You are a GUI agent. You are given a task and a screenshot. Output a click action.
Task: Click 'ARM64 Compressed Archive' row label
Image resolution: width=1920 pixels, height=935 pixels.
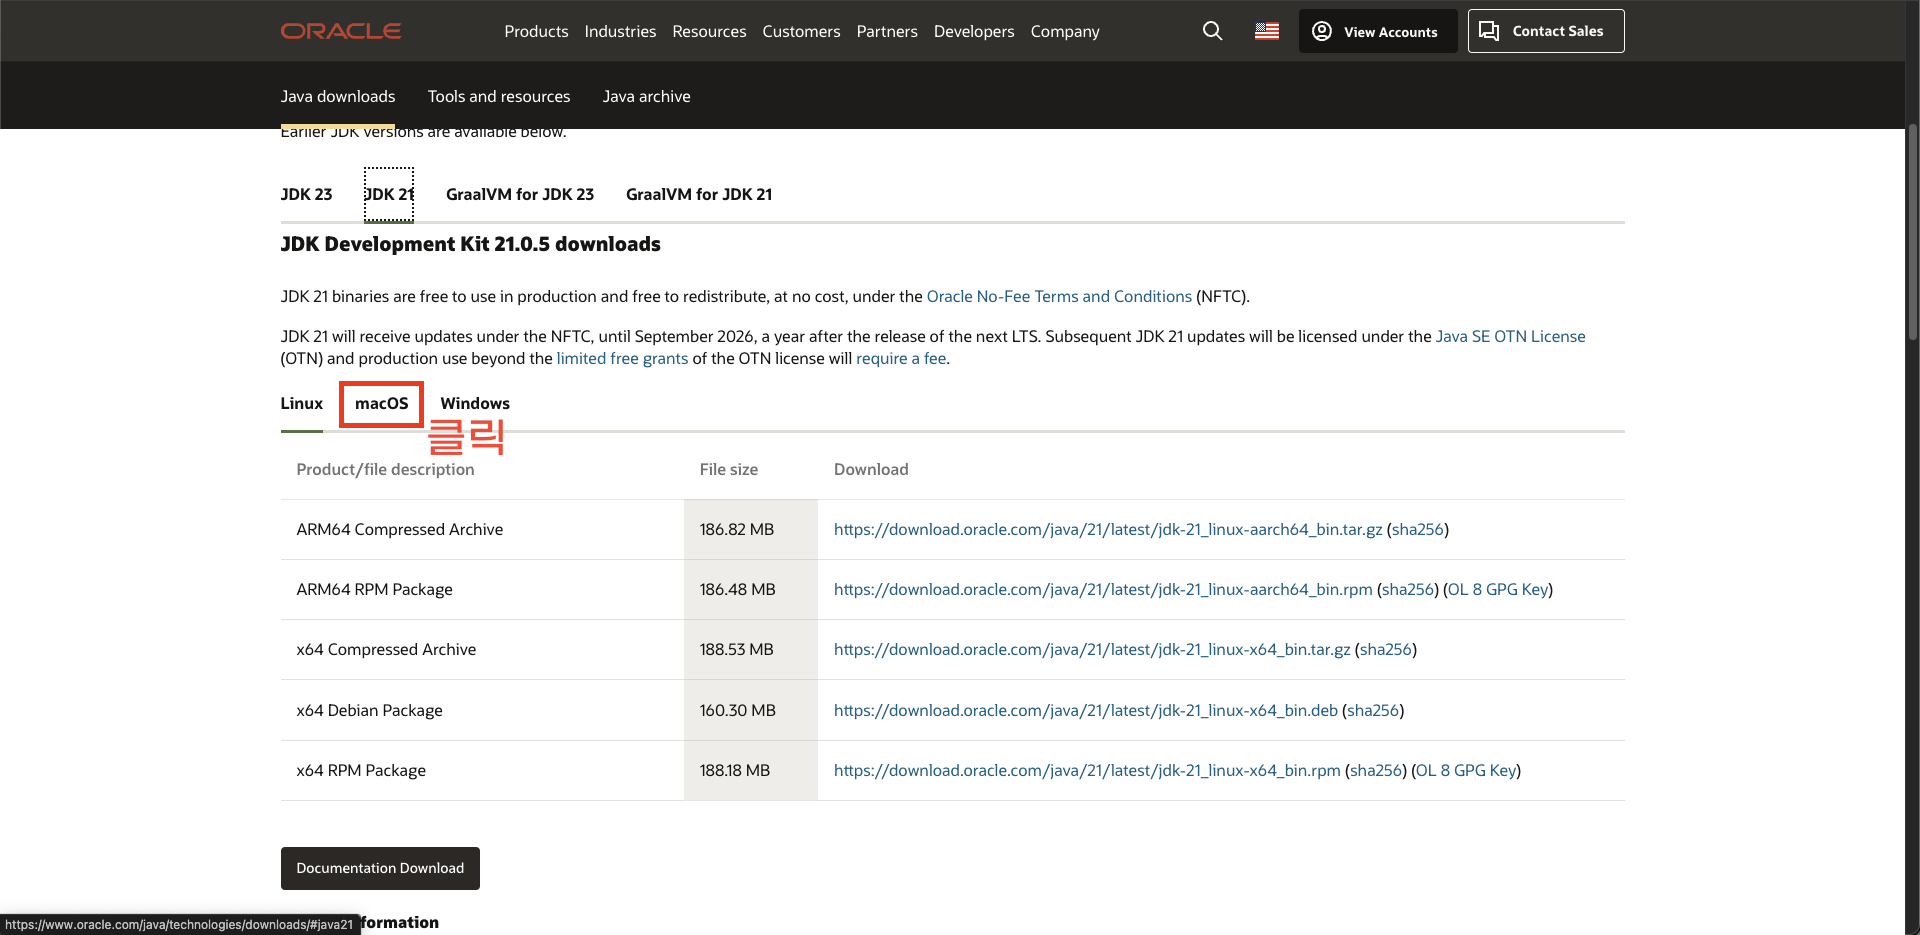tap(400, 529)
